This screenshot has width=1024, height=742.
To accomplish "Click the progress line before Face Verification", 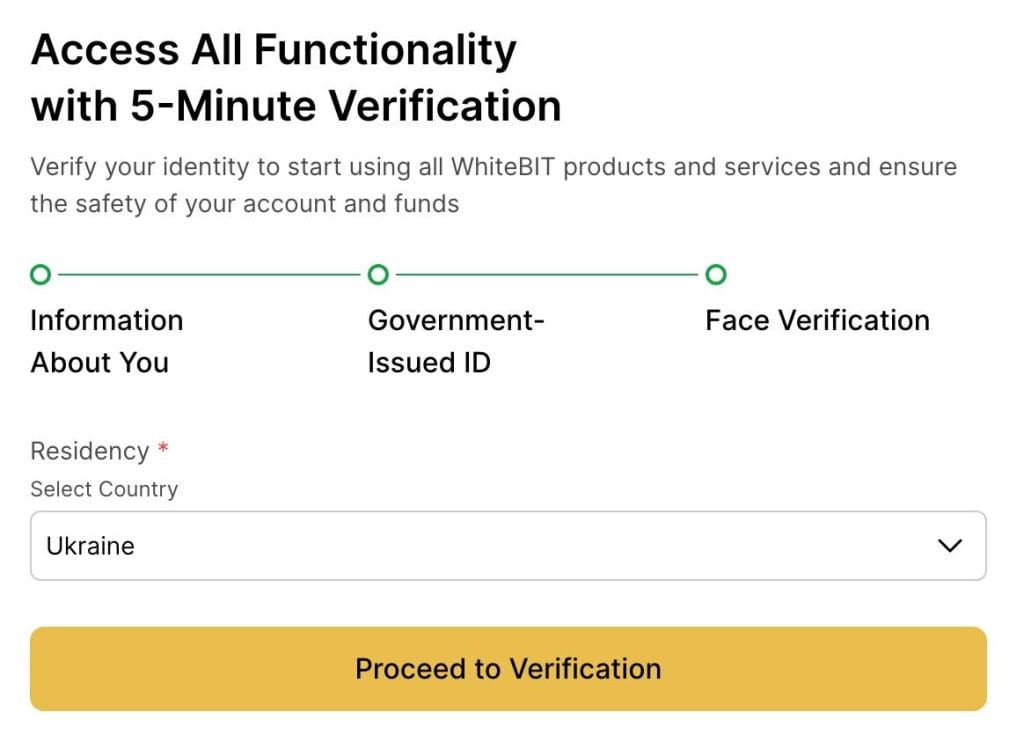I will 545,274.
